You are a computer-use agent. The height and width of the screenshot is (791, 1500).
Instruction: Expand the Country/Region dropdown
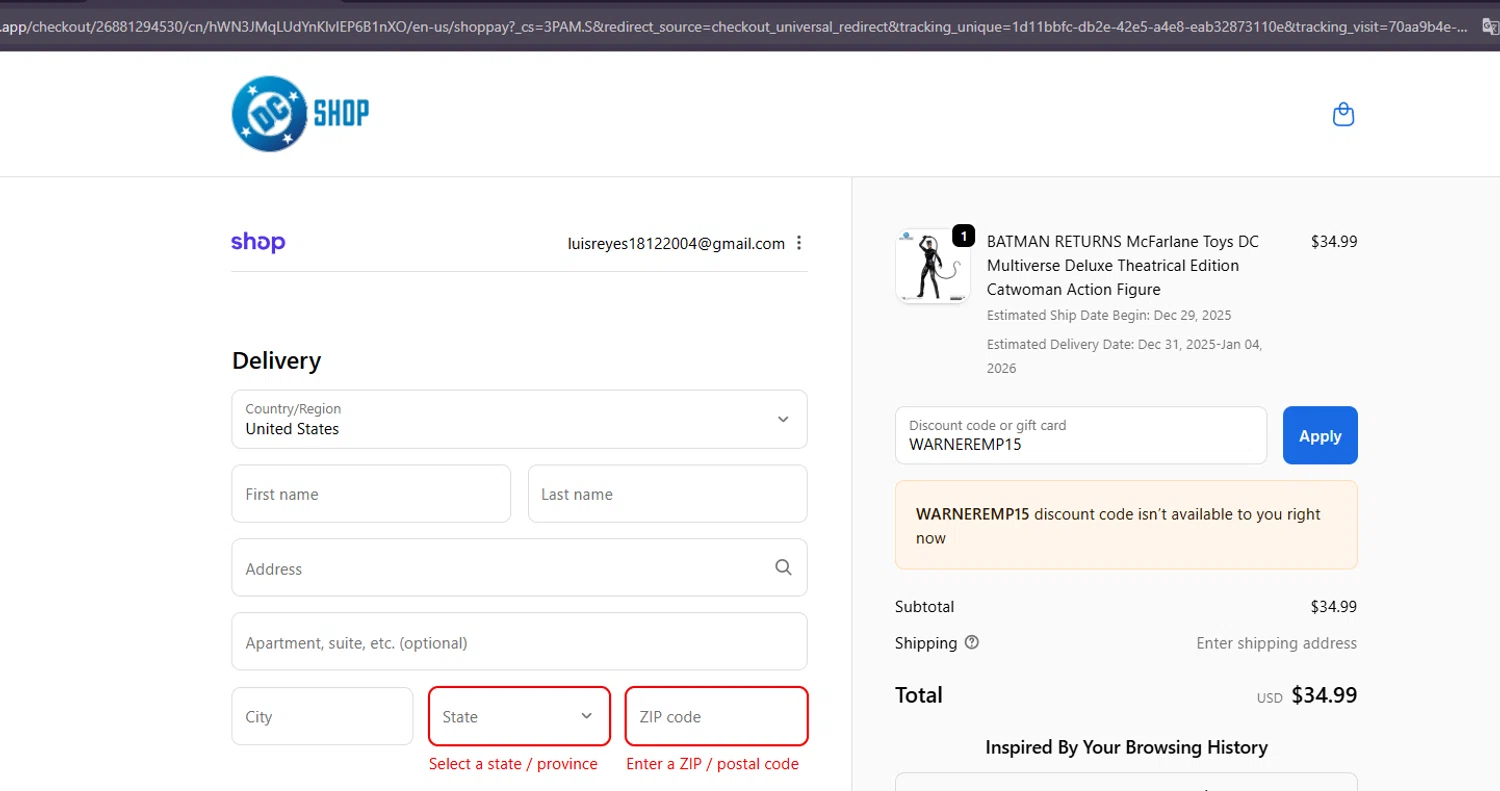[x=519, y=419]
